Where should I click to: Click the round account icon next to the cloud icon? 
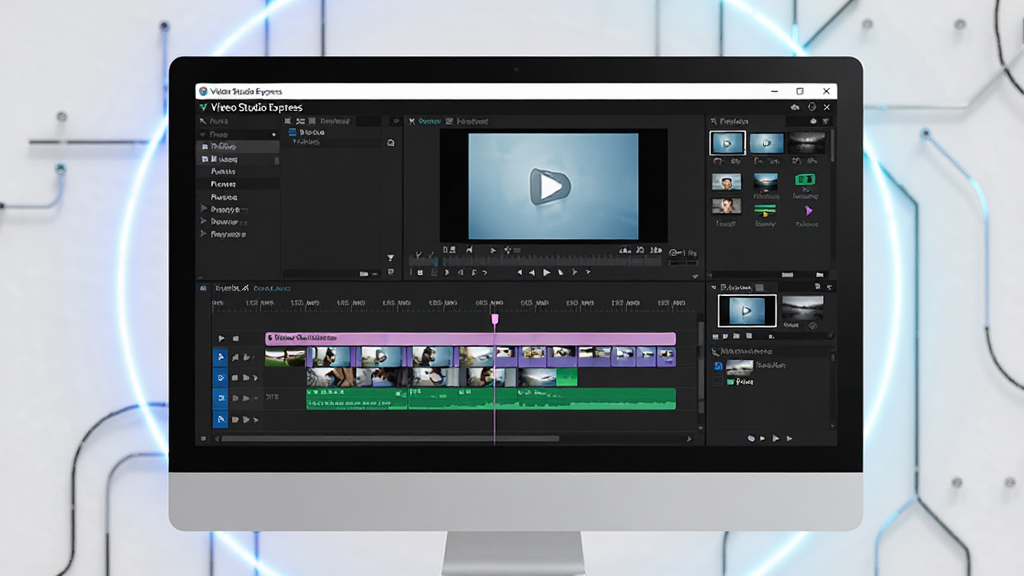(812, 107)
